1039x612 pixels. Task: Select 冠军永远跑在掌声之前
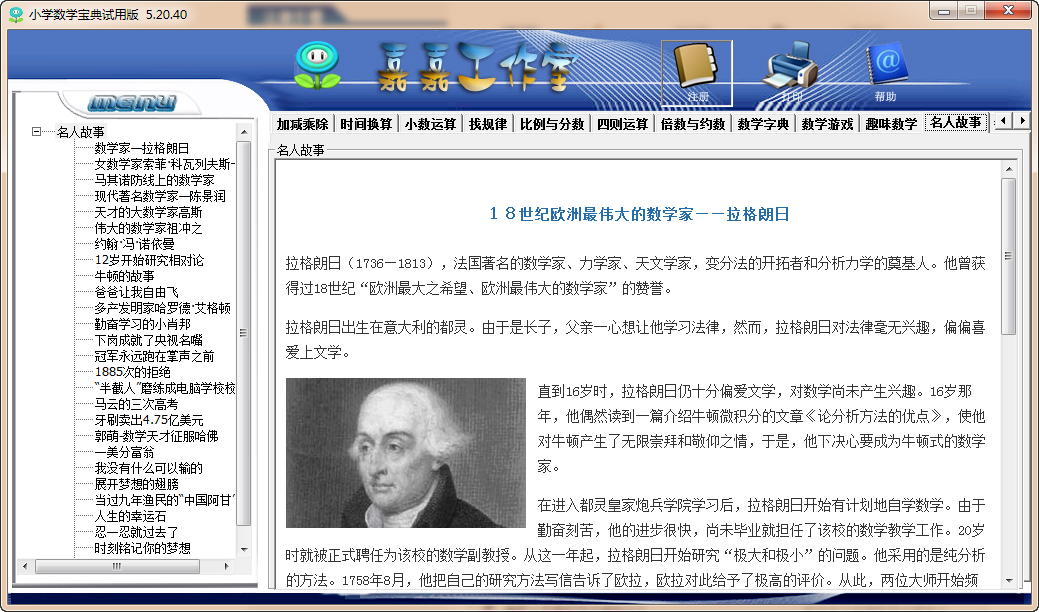pos(154,356)
